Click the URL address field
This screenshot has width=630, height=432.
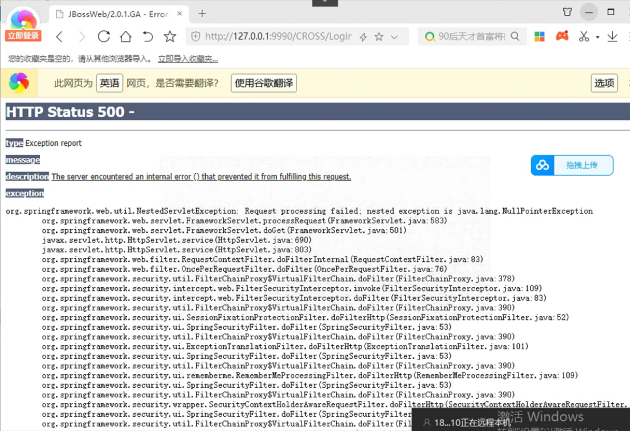click(278, 37)
